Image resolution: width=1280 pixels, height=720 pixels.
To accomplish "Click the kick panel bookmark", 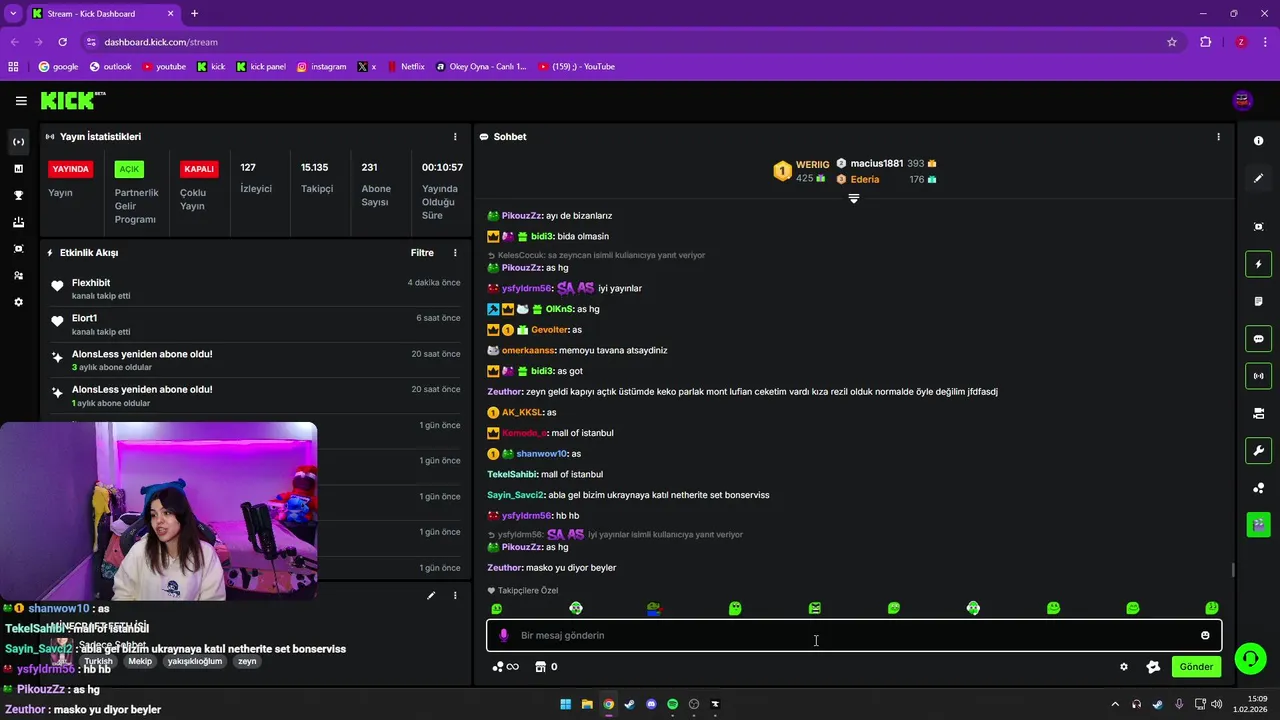I will tap(261, 67).
